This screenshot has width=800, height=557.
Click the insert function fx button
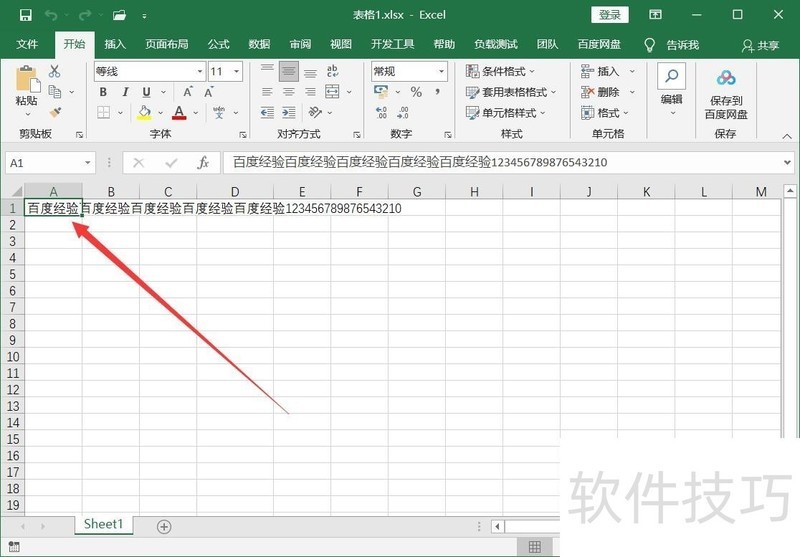[x=203, y=163]
